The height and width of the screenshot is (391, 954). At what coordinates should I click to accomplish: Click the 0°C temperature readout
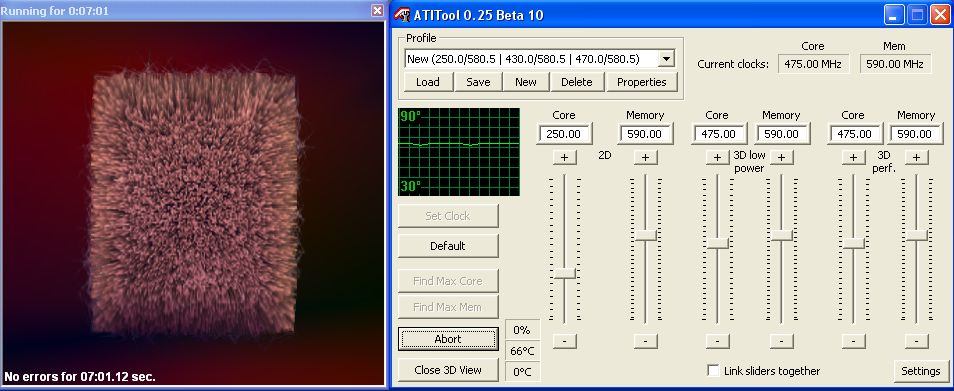coord(522,372)
